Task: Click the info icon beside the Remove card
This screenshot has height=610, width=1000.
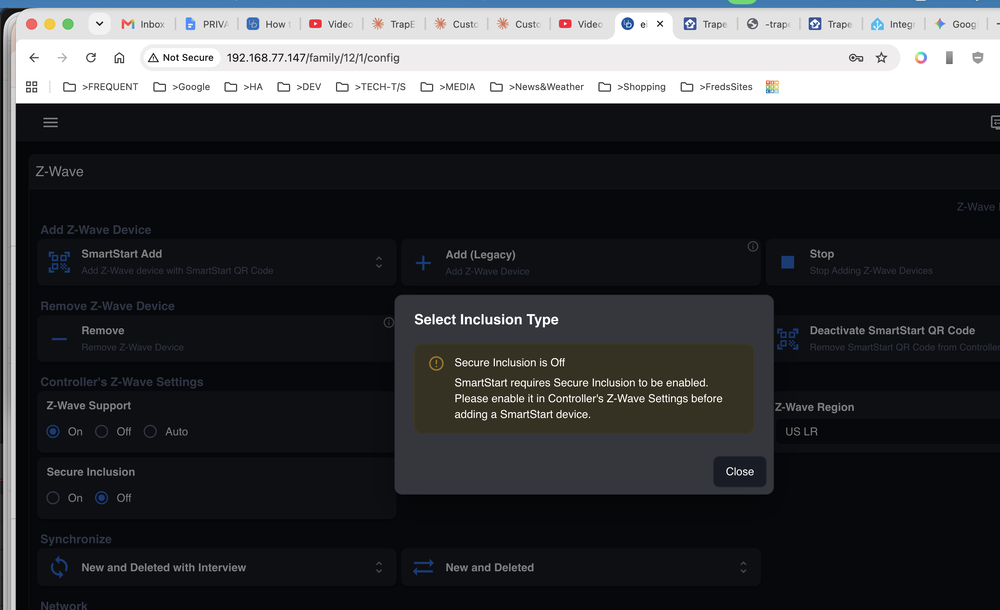Action: point(388,323)
